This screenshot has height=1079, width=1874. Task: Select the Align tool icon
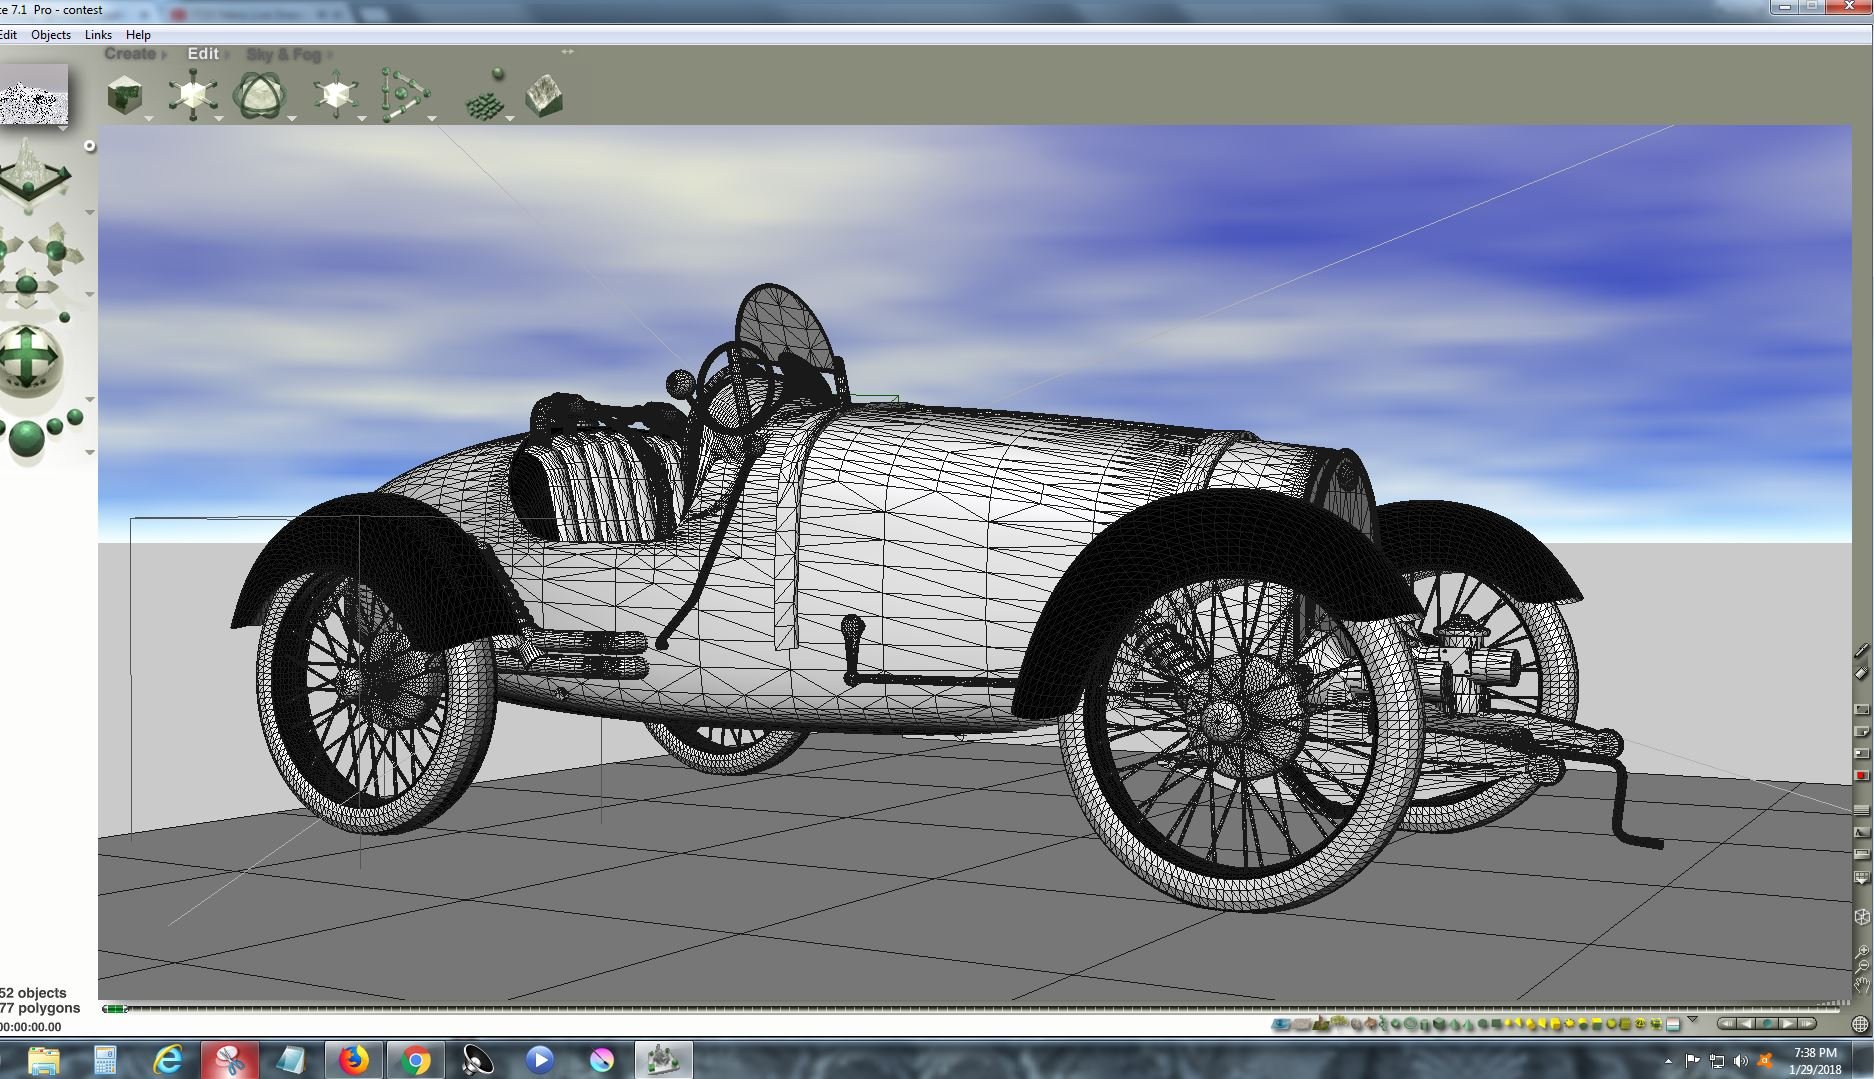pos(404,95)
